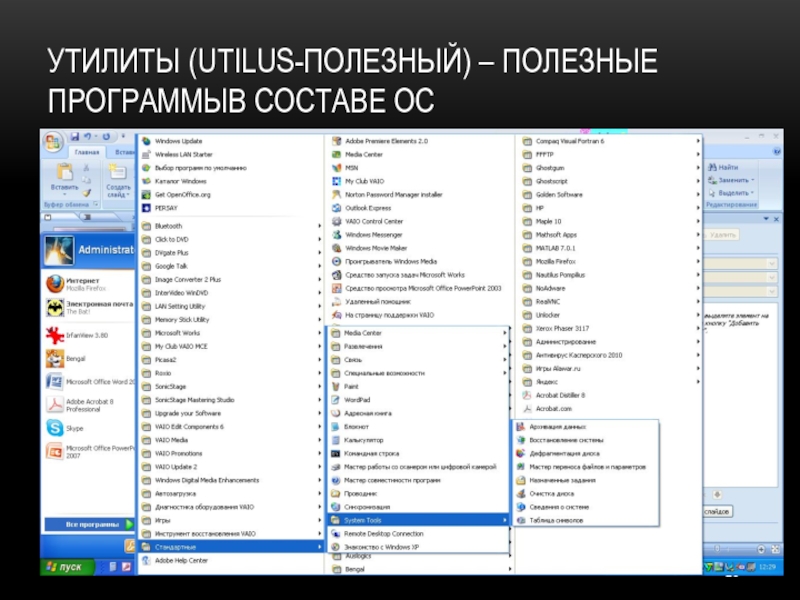800x600 pixels.
Task: Click the Все программы button
Action: 89,524
